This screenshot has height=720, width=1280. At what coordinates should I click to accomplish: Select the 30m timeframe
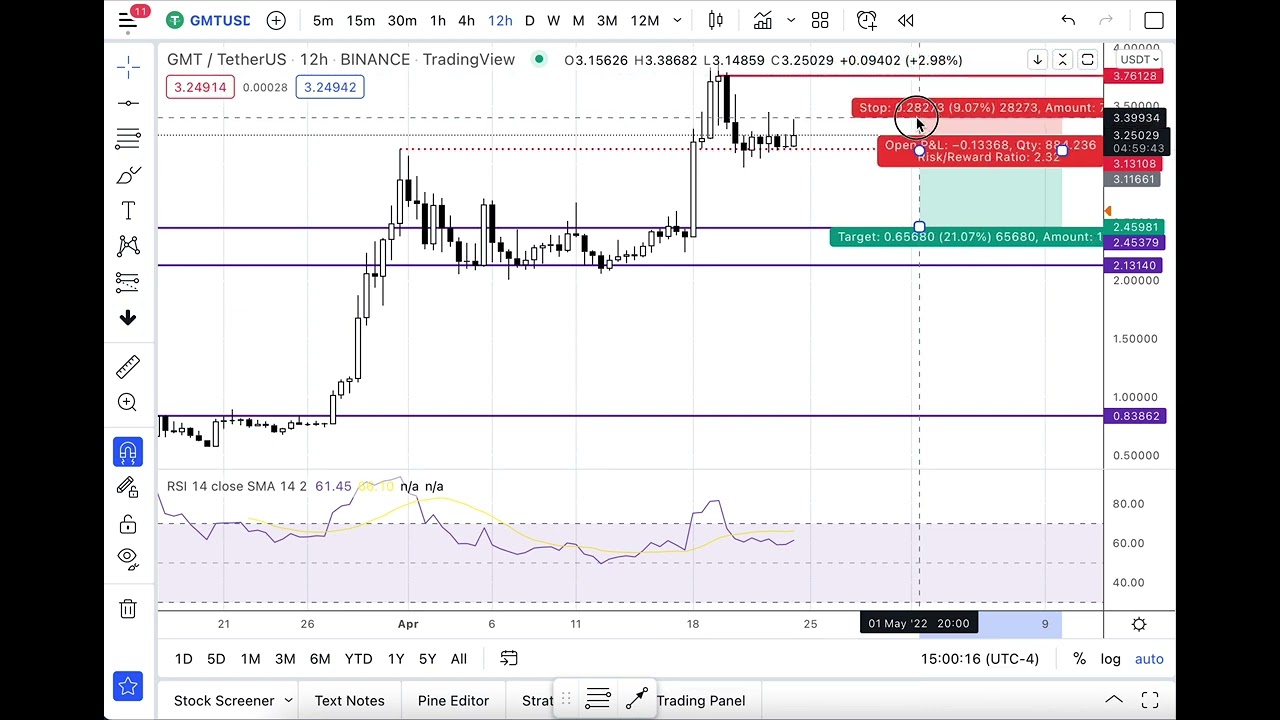[x=402, y=20]
